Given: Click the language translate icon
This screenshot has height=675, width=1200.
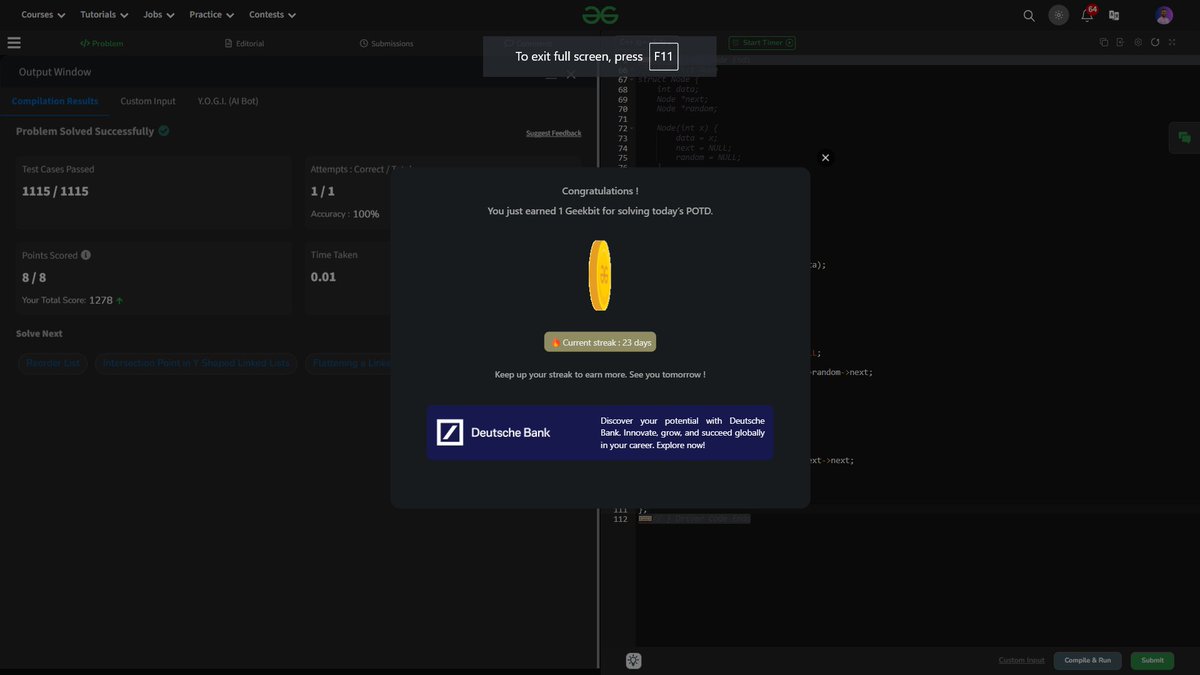Looking at the screenshot, I should [1114, 15].
